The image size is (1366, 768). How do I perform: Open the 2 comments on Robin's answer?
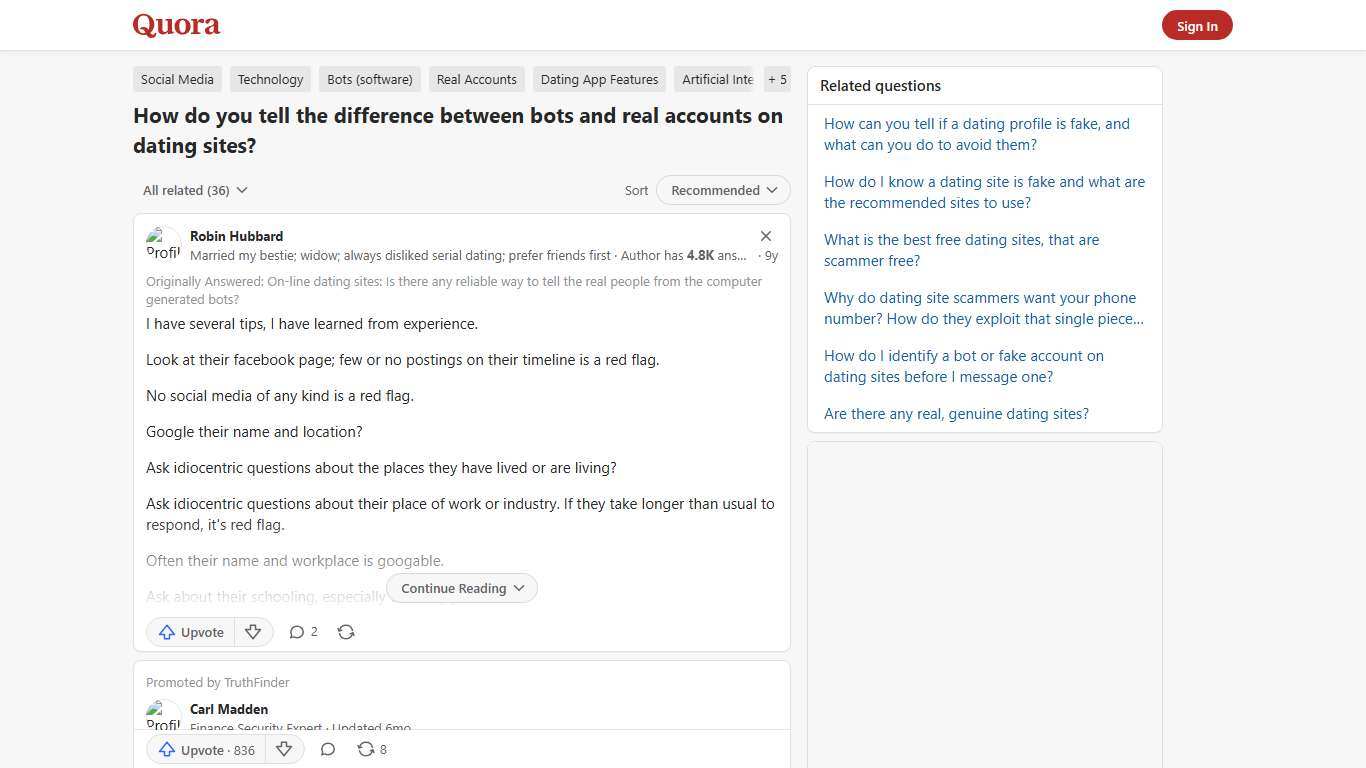(x=302, y=632)
